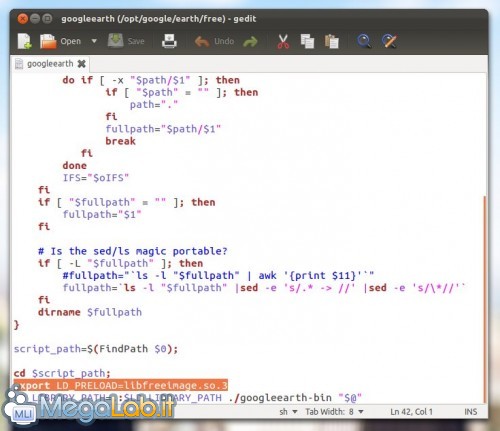This screenshot has width=500, height=431.
Task: Open Find with the magnifier icon
Action: point(364,41)
